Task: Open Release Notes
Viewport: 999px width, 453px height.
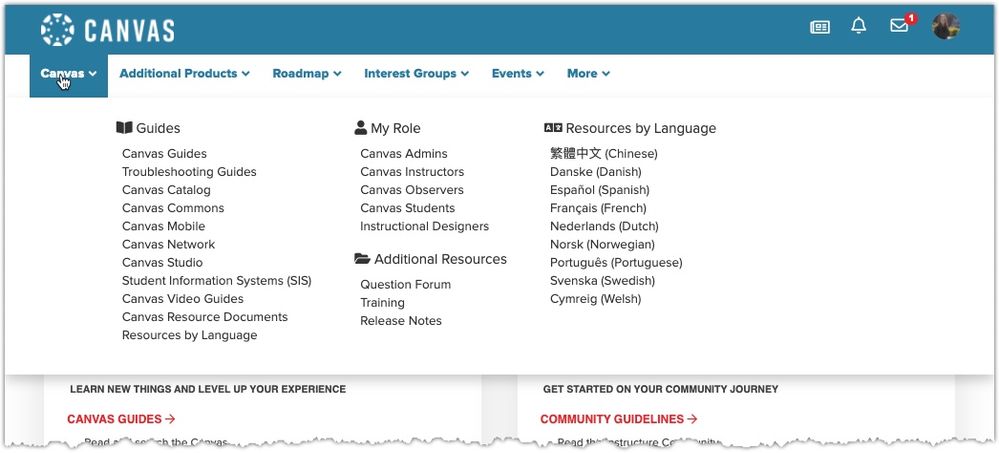Action: click(x=401, y=321)
